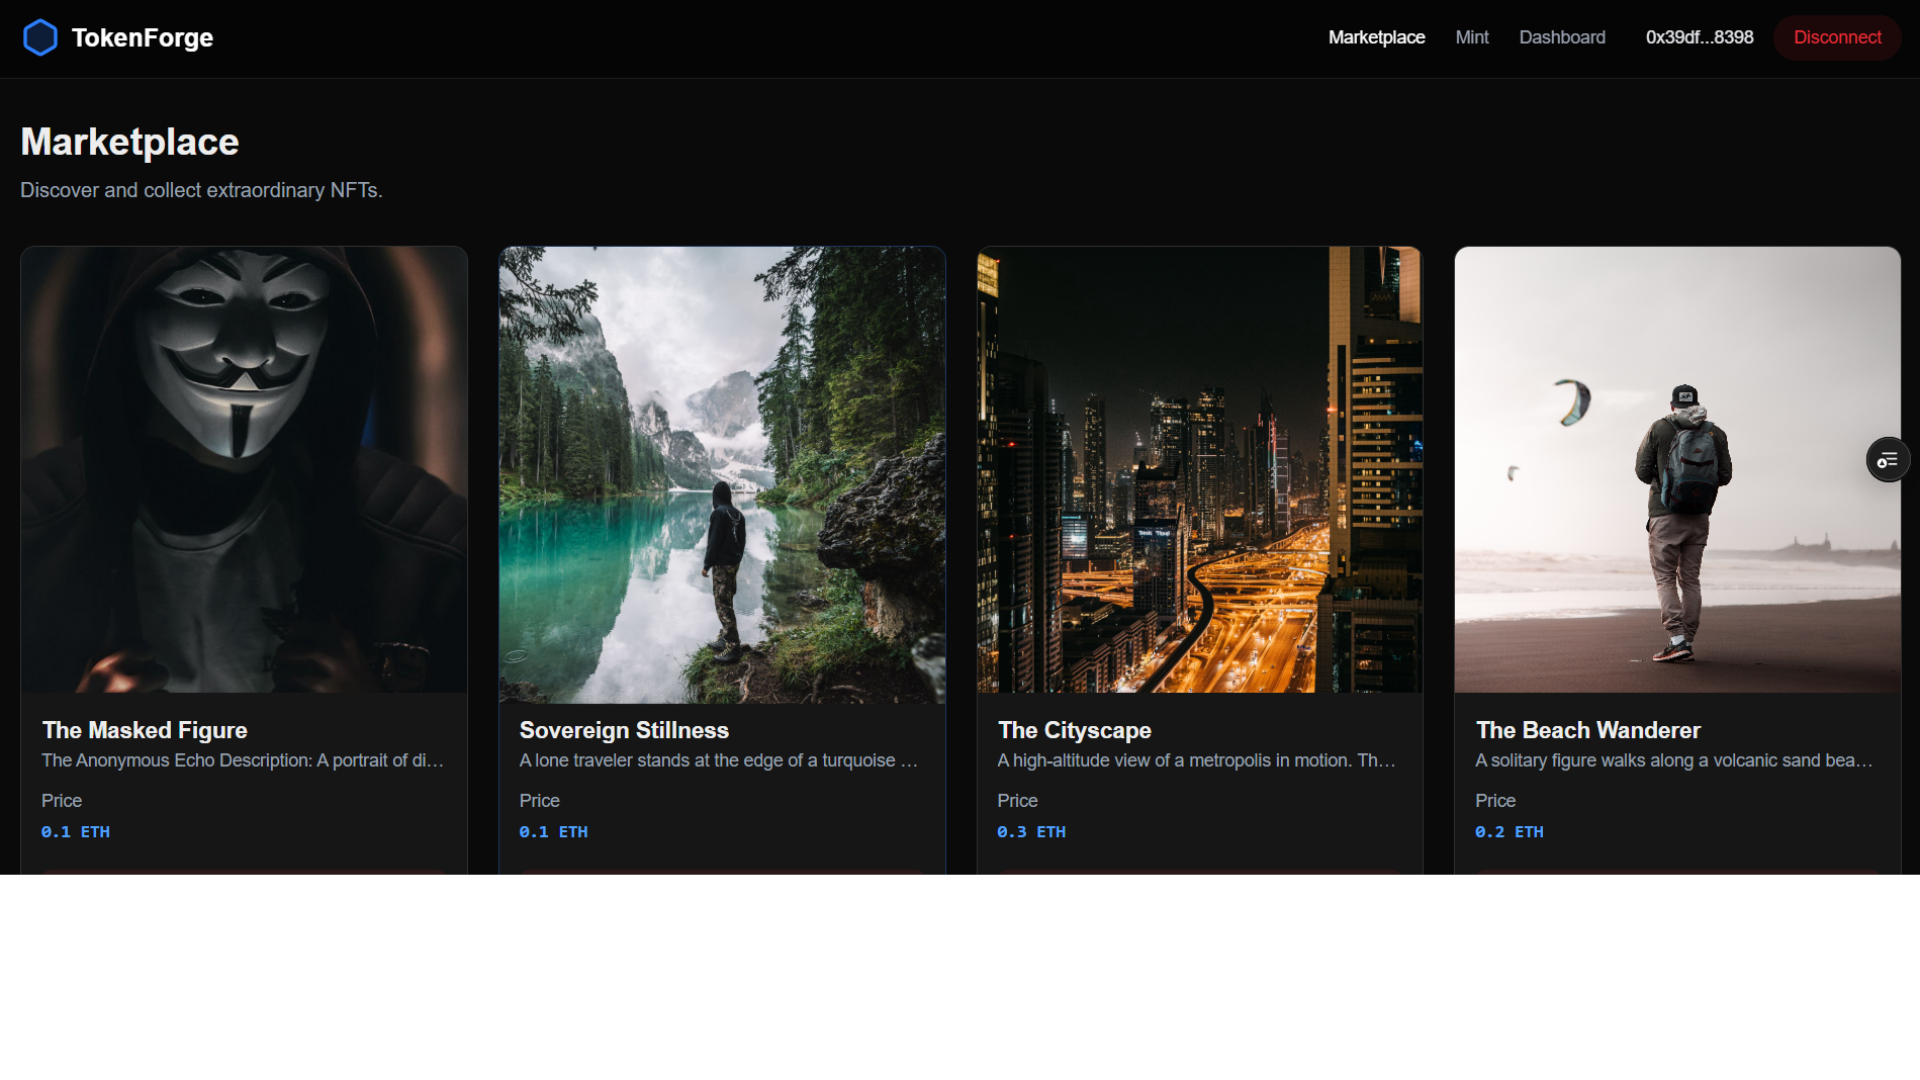
Task: Click The Cityscape 0.3 ETH price
Action: [x=1031, y=832]
